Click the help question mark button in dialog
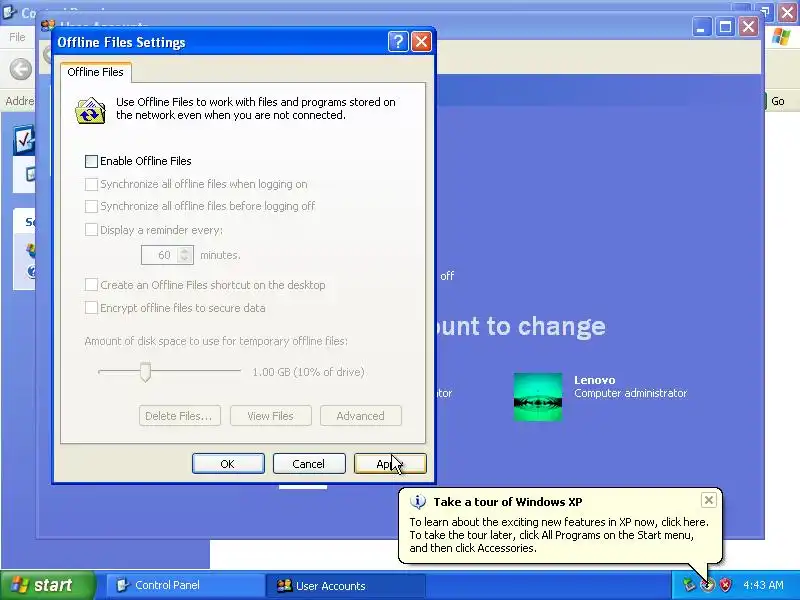The image size is (800, 600). click(x=398, y=42)
